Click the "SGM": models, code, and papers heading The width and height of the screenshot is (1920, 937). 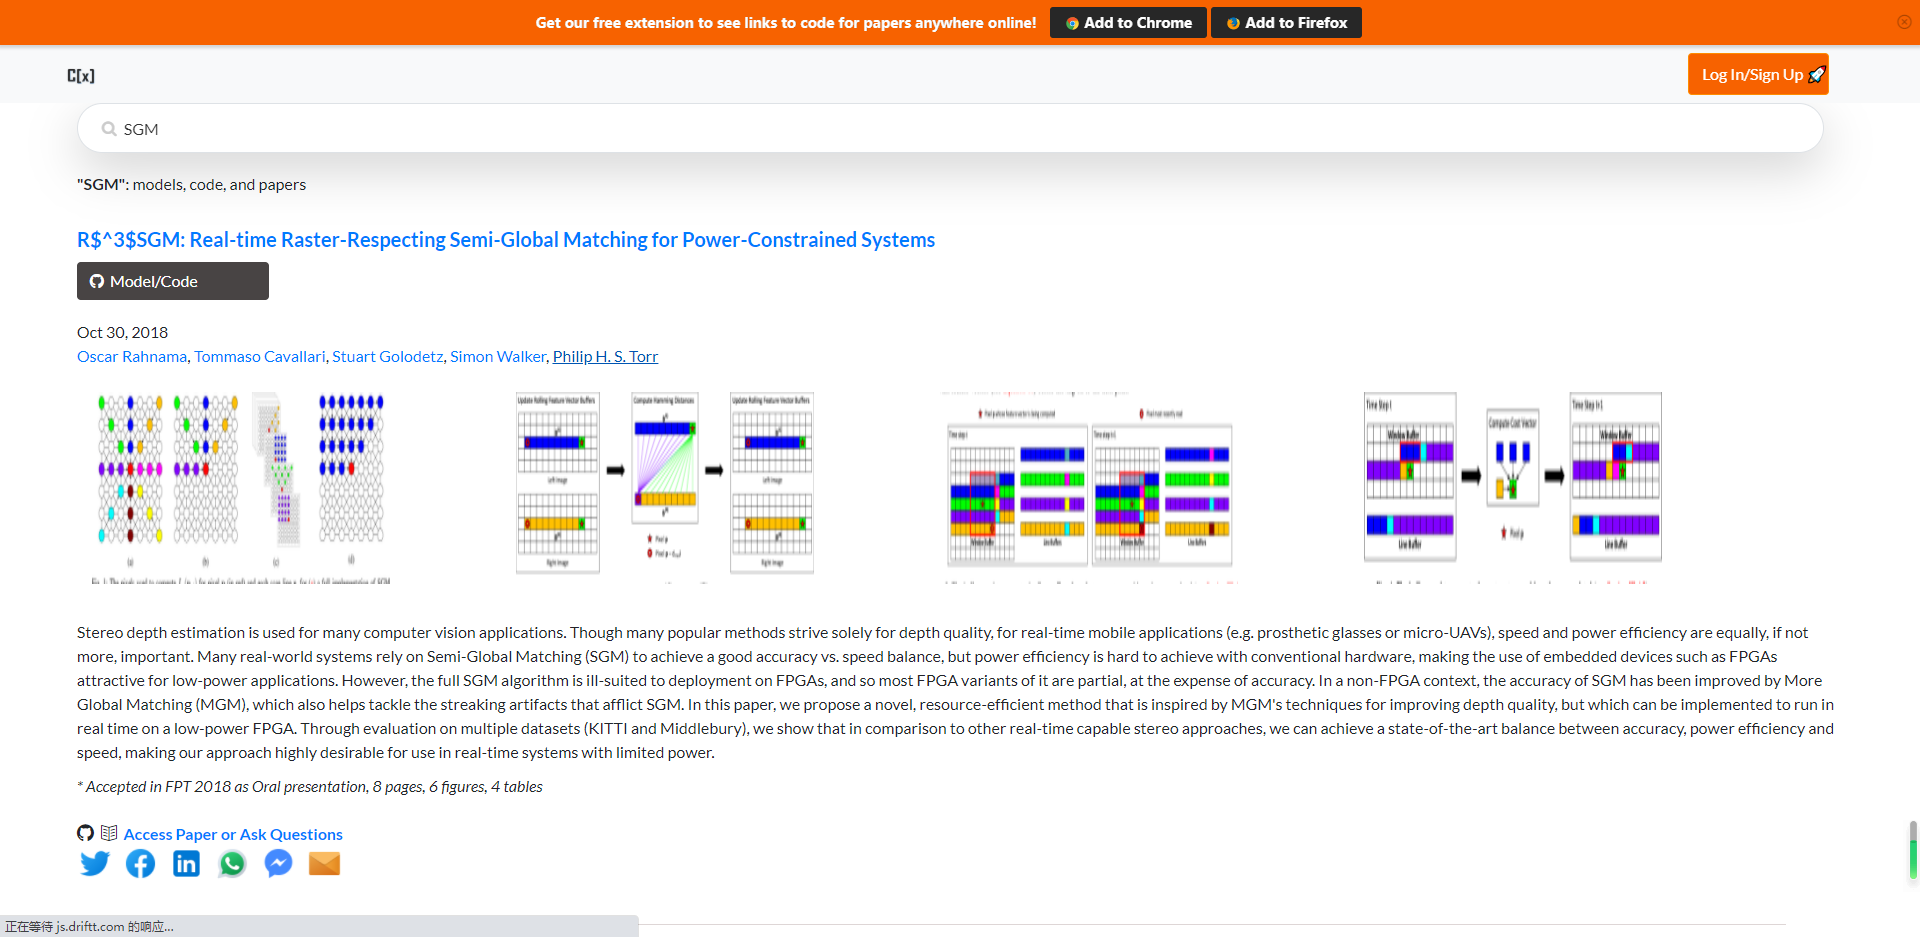pyautogui.click(x=191, y=185)
